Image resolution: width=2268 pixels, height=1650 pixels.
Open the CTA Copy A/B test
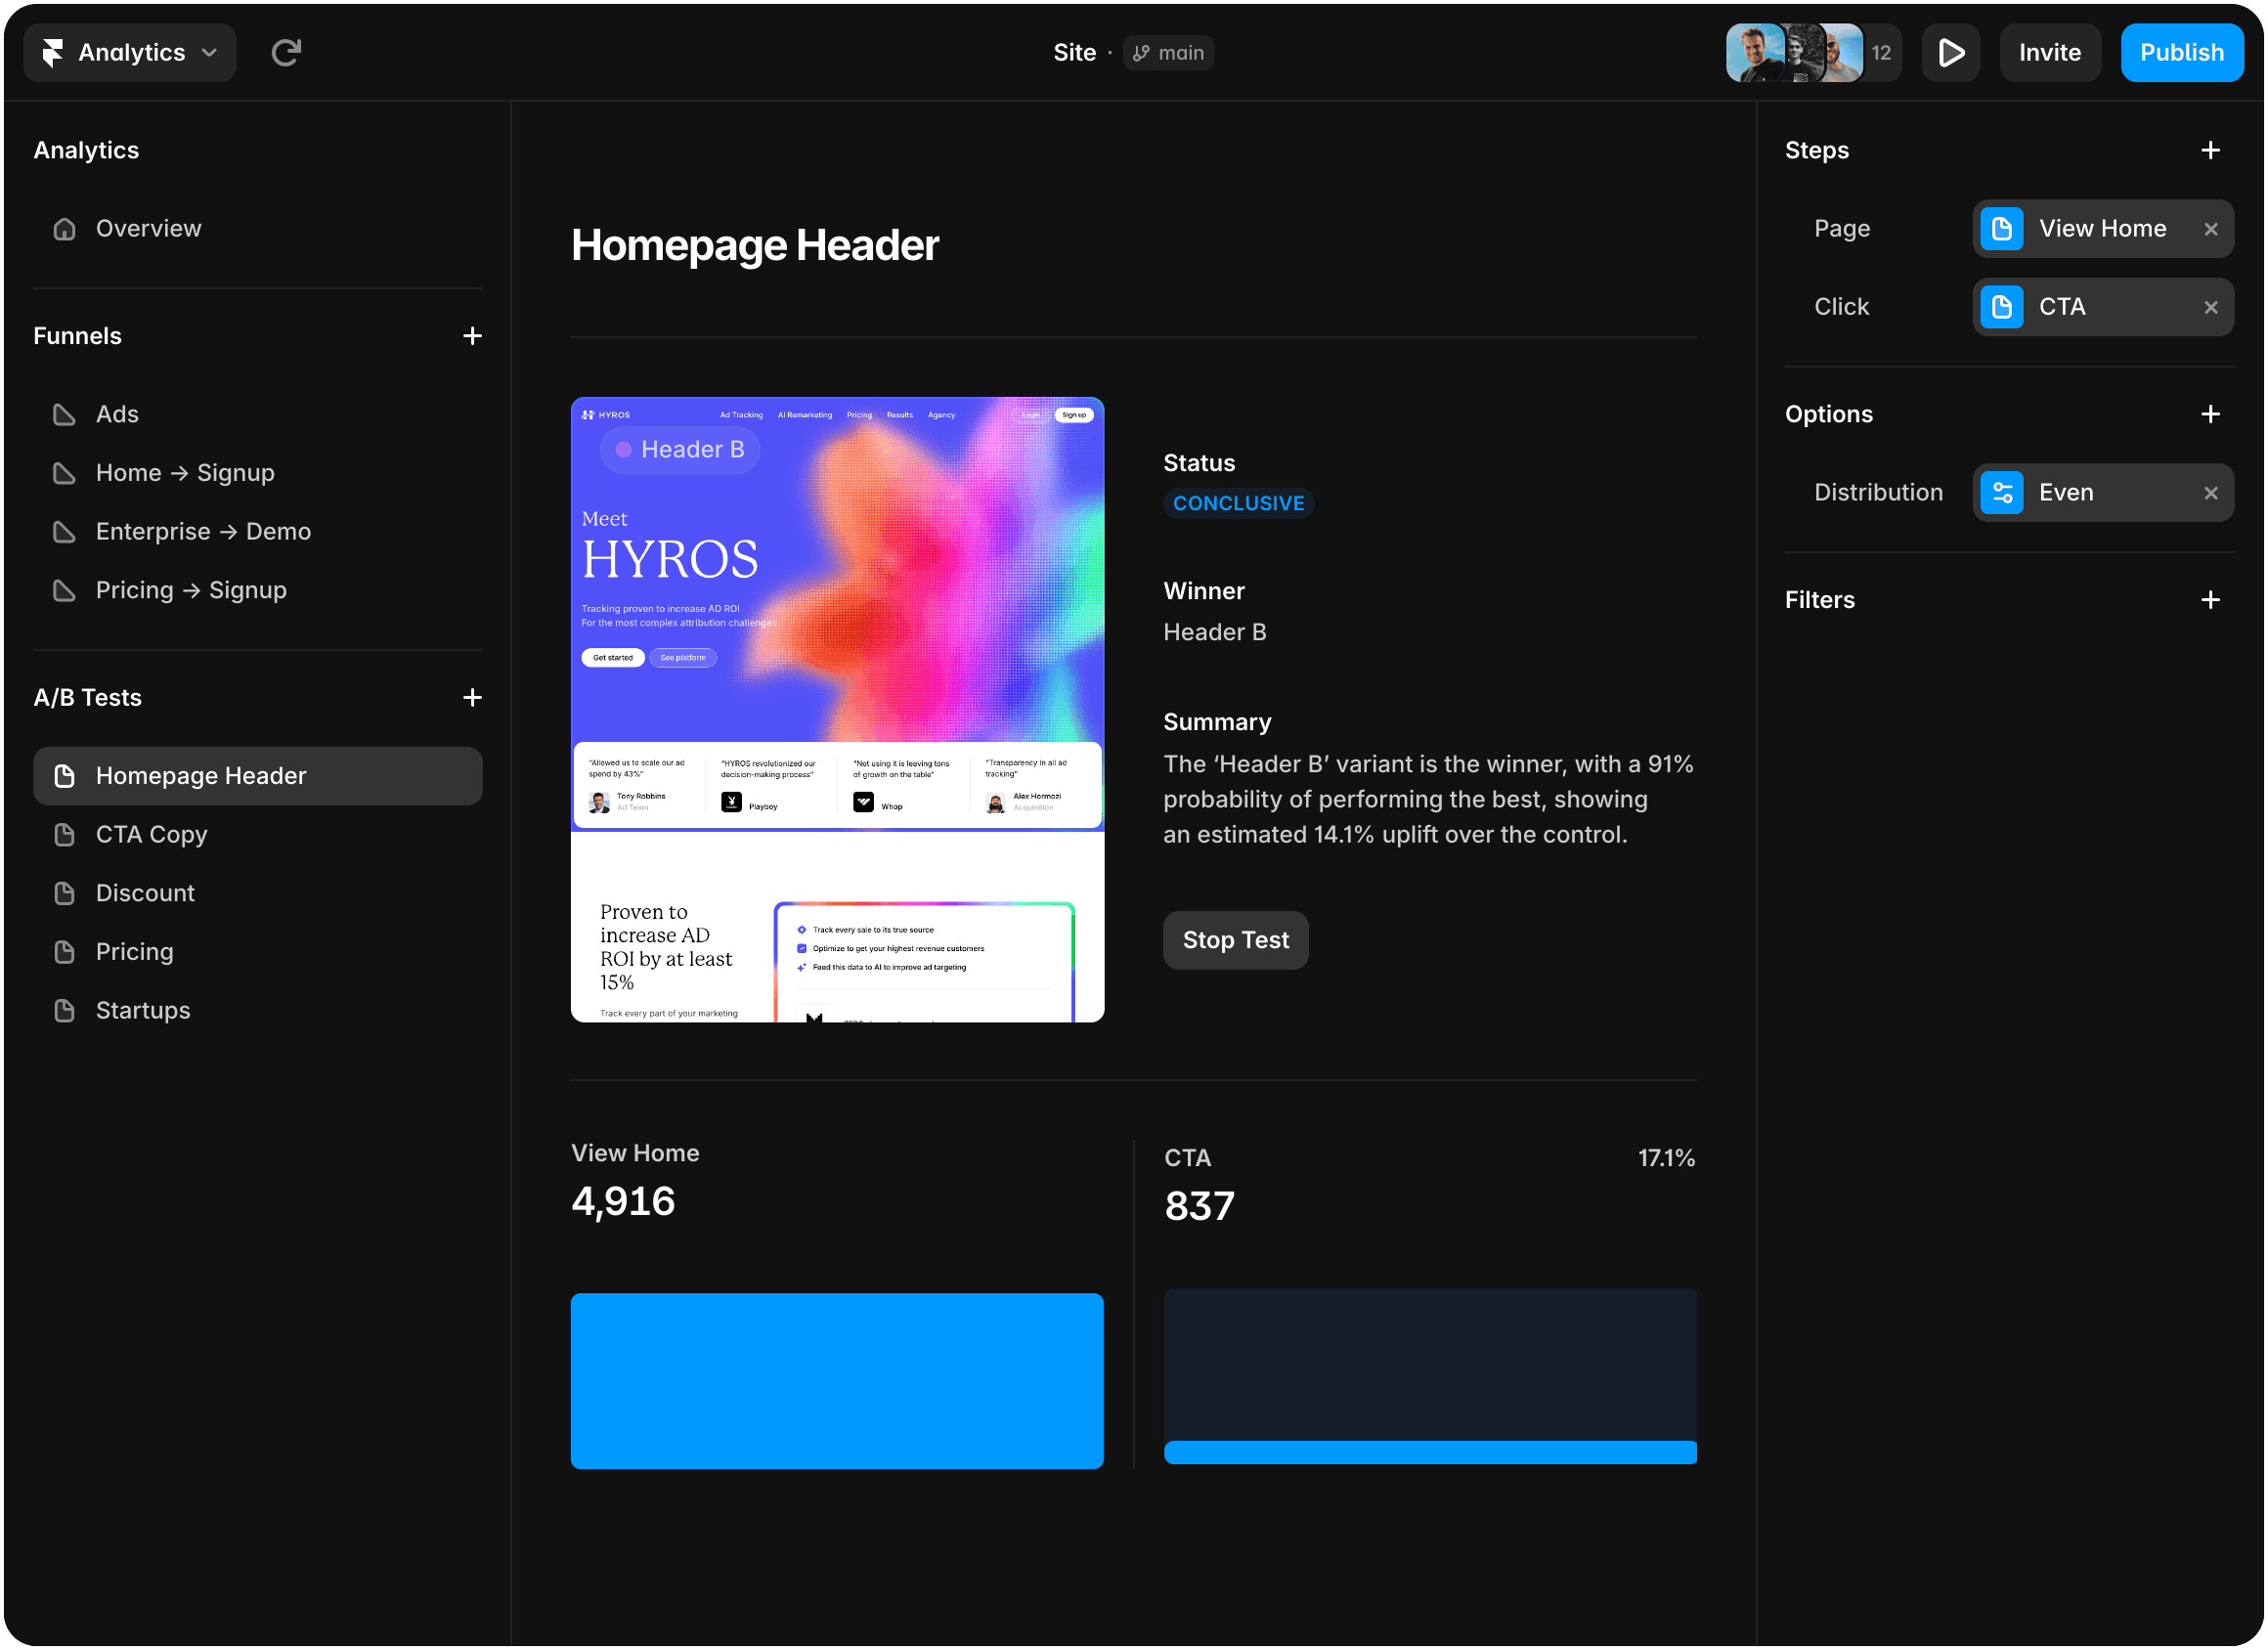coord(258,835)
